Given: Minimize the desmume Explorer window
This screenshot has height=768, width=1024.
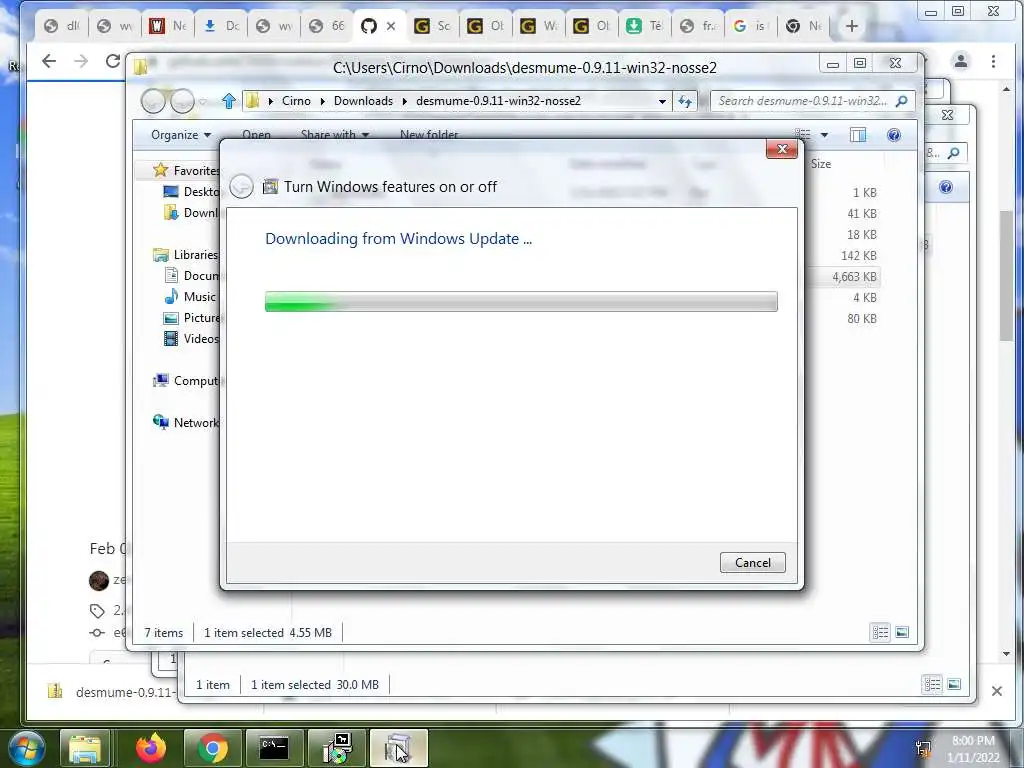Looking at the screenshot, I should pos(833,64).
